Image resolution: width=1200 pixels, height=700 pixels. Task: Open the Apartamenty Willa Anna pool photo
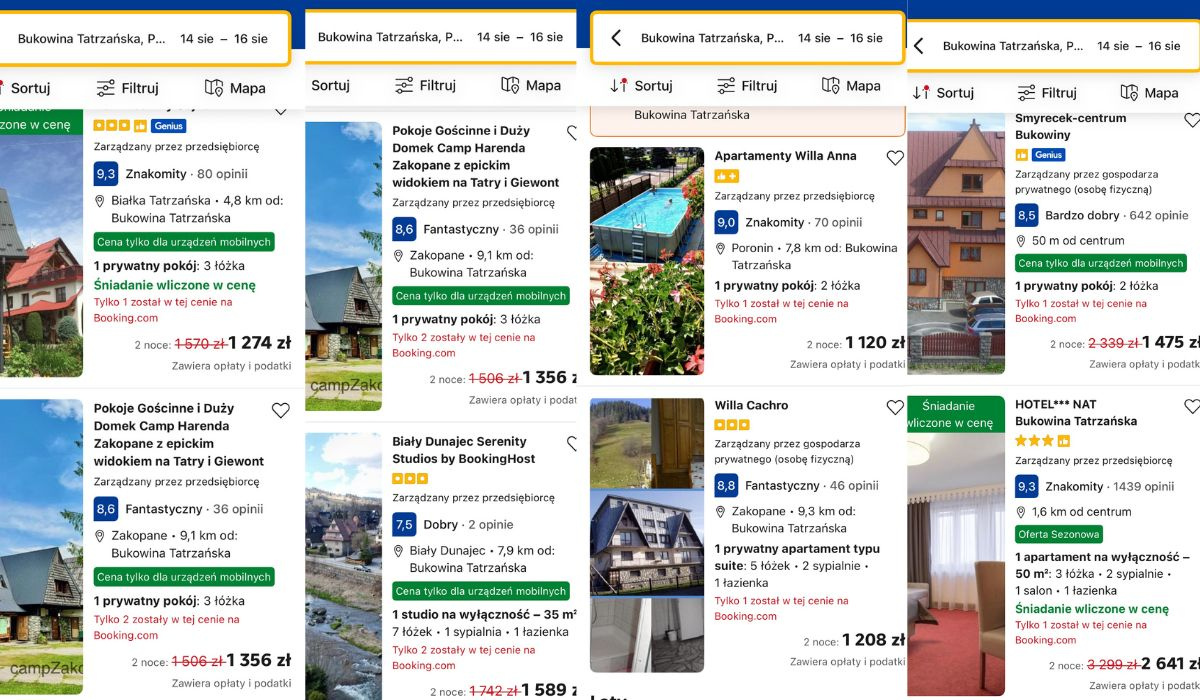click(x=647, y=261)
